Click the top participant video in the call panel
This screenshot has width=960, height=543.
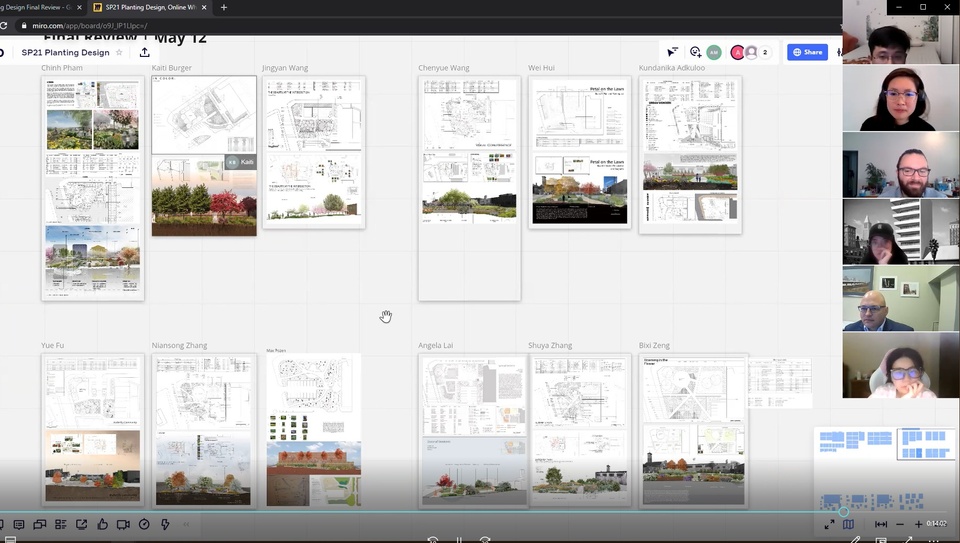coord(901,32)
